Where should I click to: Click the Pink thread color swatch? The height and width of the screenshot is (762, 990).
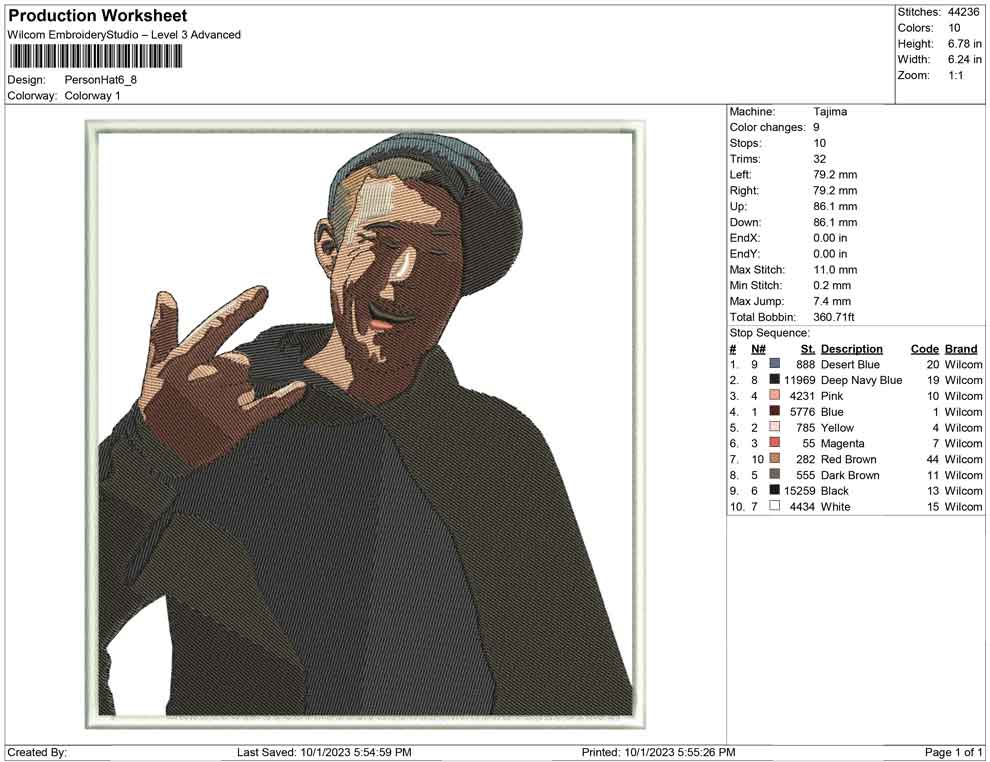[775, 395]
